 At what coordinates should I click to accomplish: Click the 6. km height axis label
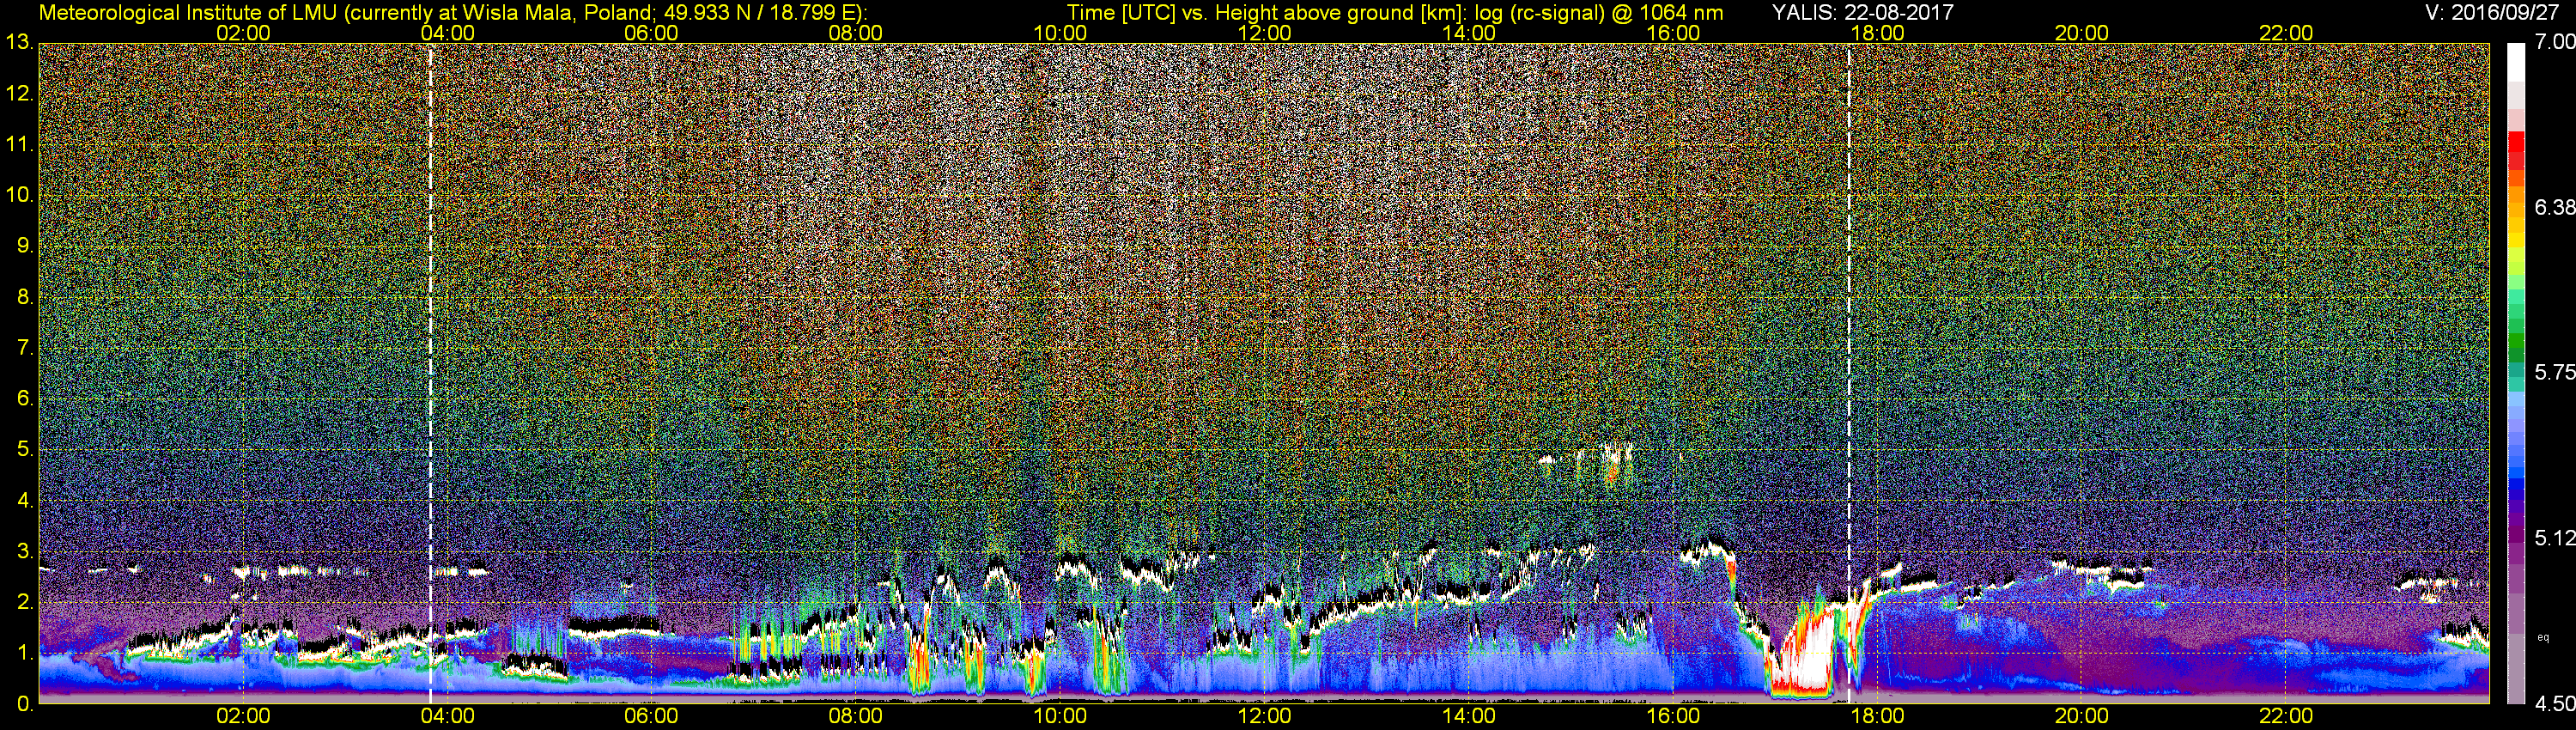[x=24, y=399]
